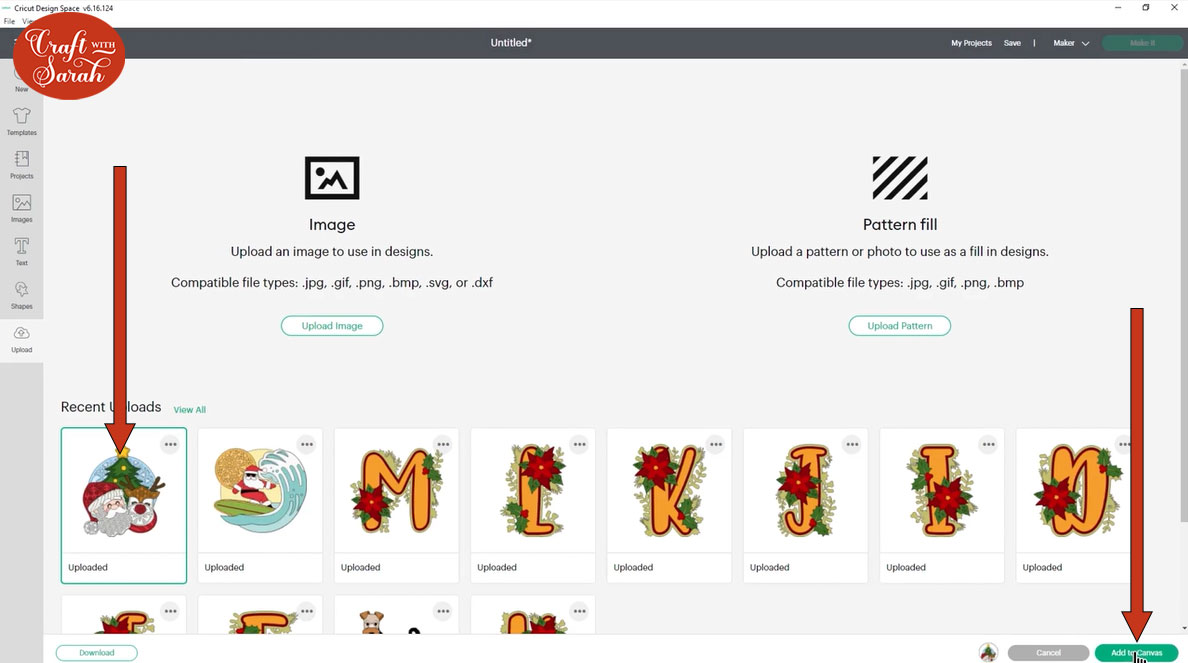This screenshot has width=1188, height=663.
Task: Open options menu on letter M thumbnail
Action: pos(443,445)
